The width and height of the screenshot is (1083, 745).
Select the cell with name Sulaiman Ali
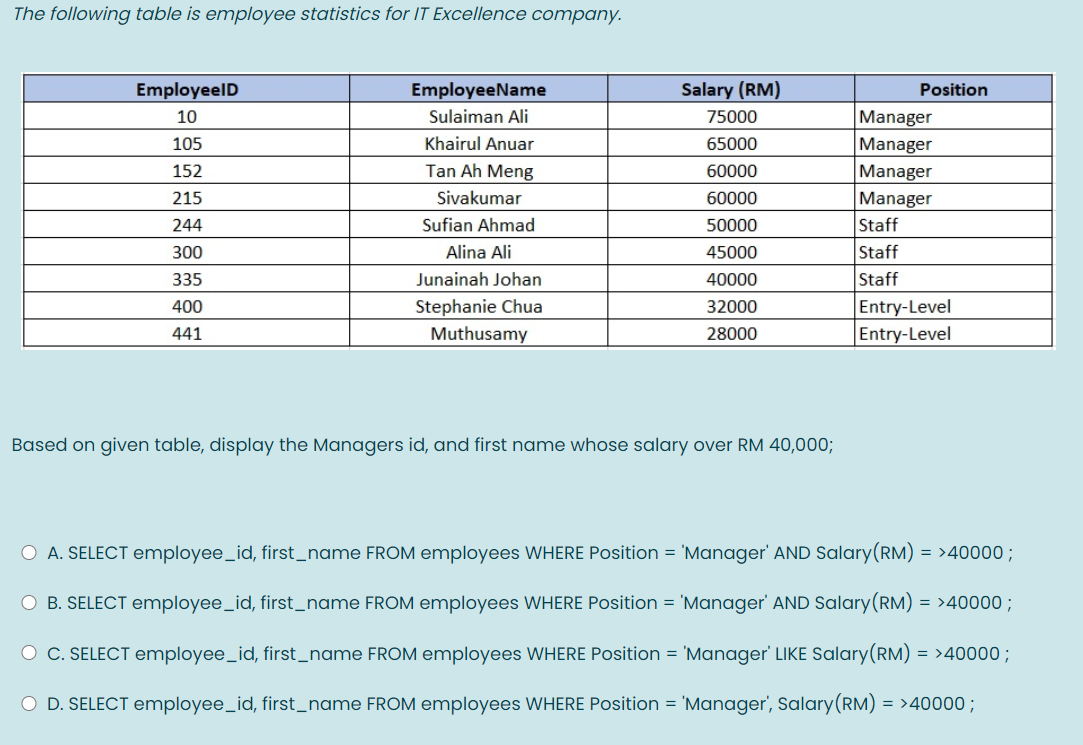(x=479, y=116)
